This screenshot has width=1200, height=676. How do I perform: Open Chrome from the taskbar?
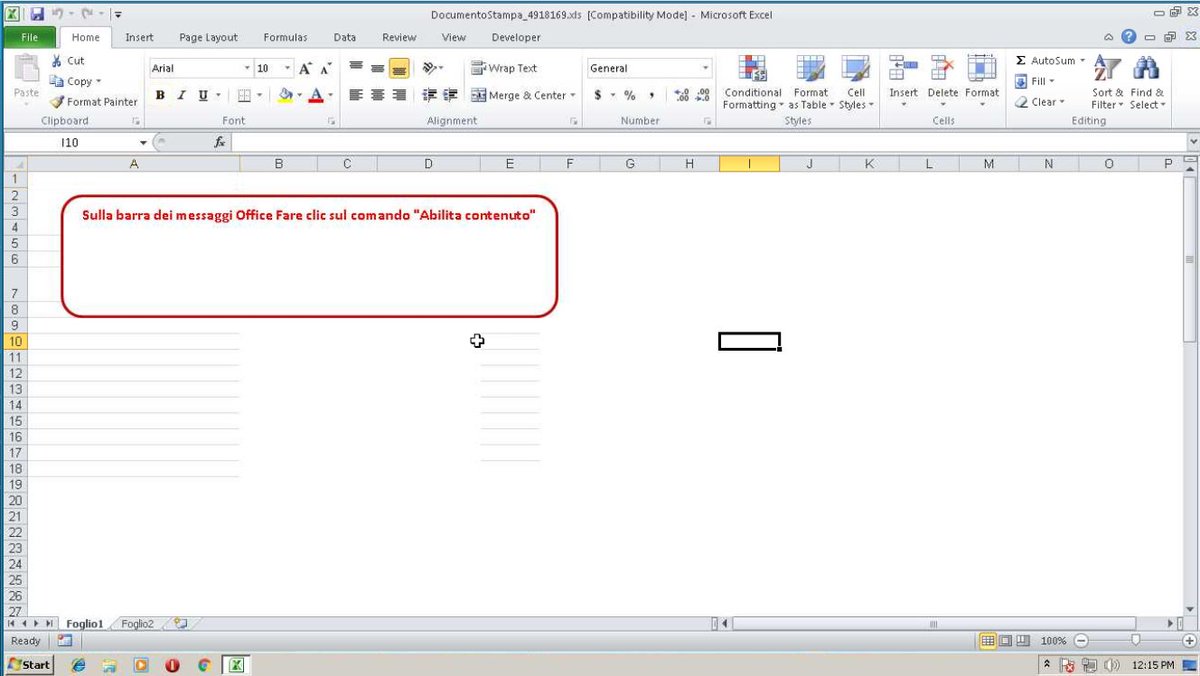204,665
